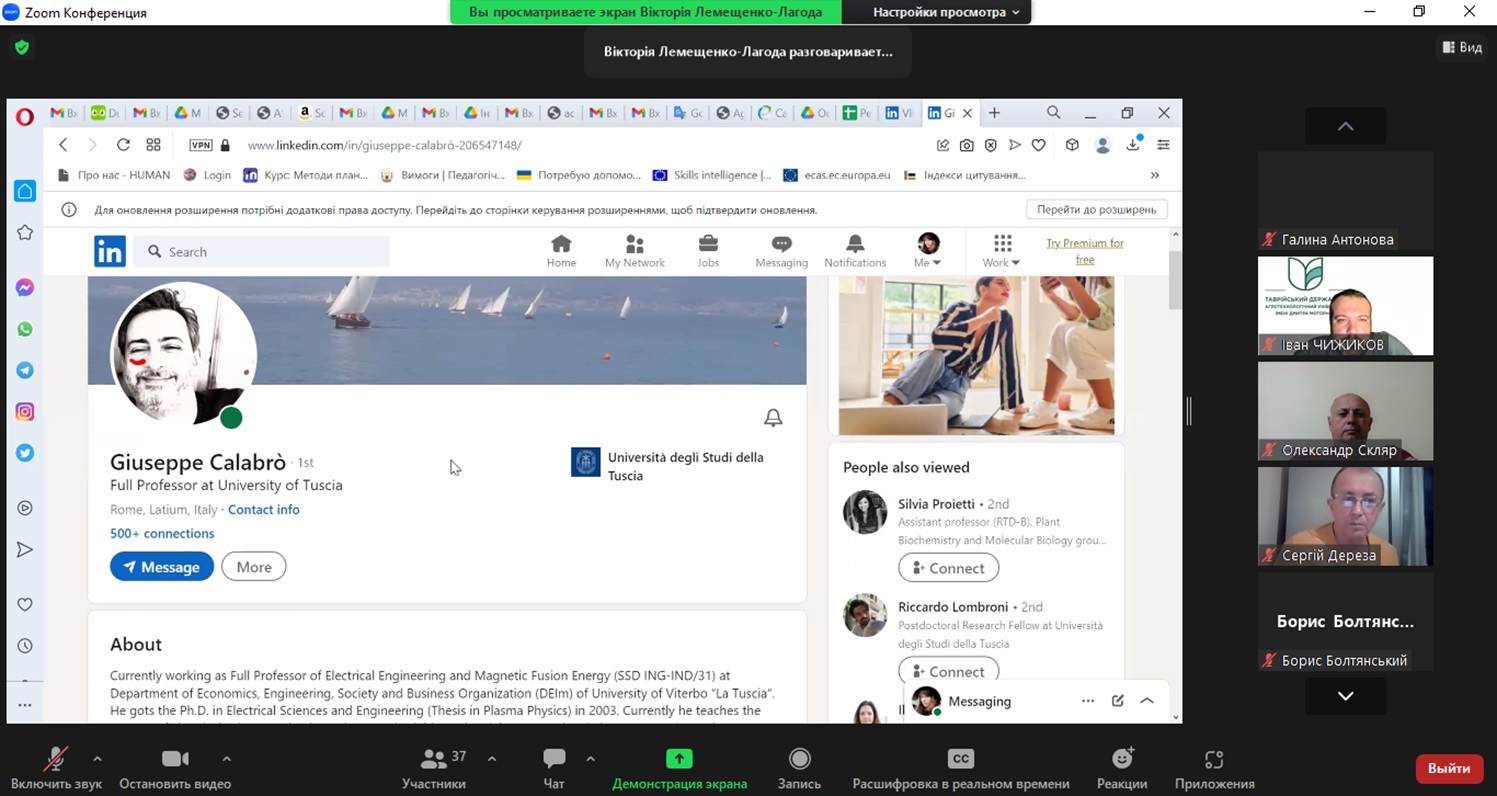Open Настройки просмотра view options dropdown
This screenshot has width=1497, height=796.
coord(945,12)
